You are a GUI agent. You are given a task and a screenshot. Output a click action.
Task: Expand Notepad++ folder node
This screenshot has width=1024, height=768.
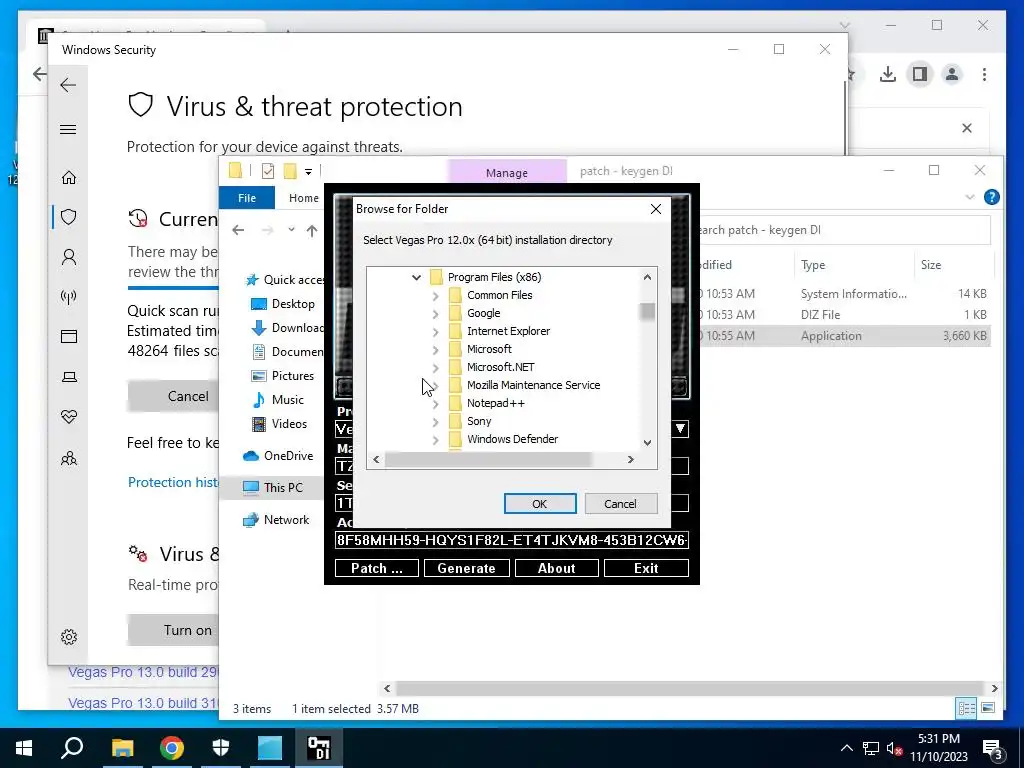coord(435,404)
